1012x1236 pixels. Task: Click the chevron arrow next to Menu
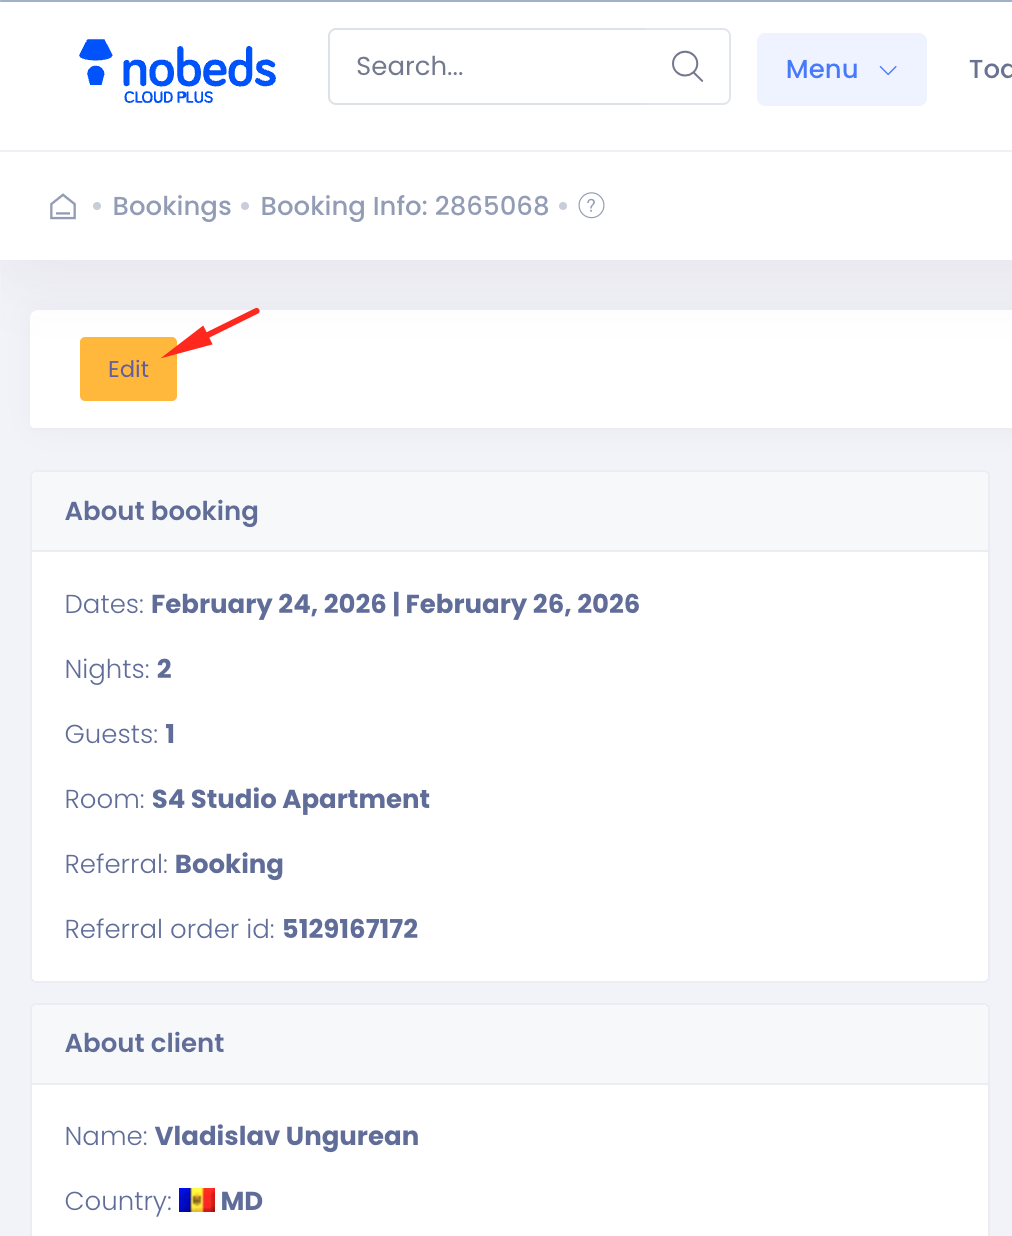(888, 71)
